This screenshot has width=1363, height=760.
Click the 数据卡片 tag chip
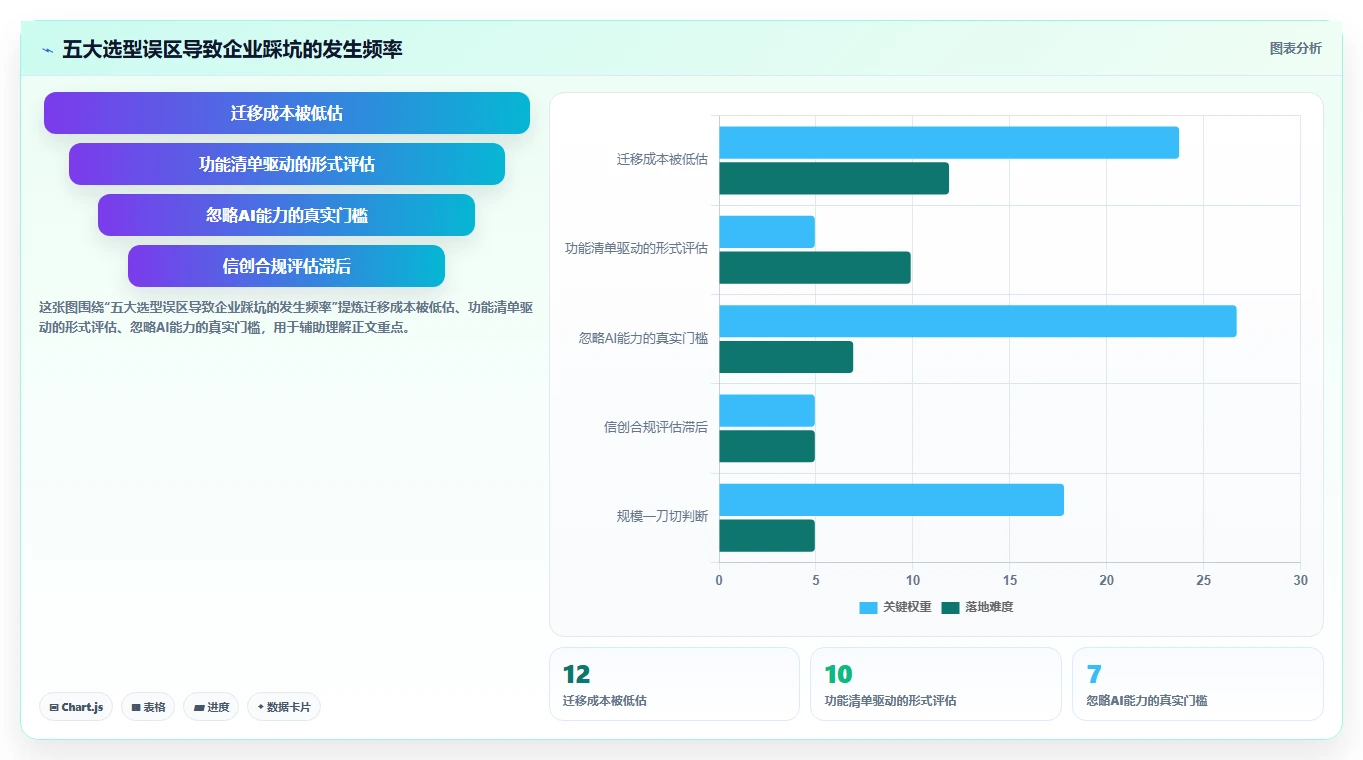click(x=284, y=707)
